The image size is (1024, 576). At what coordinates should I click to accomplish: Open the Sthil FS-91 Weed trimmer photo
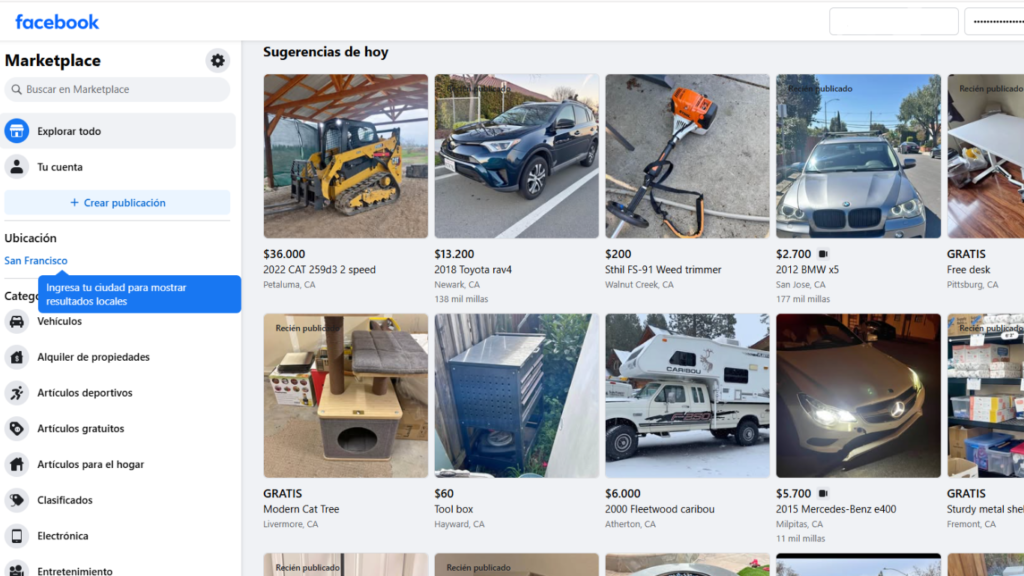687,156
